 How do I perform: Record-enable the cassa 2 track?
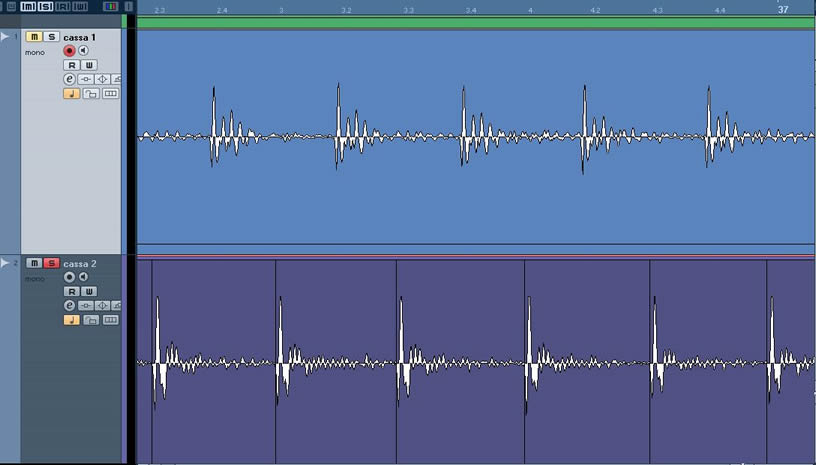point(69,277)
